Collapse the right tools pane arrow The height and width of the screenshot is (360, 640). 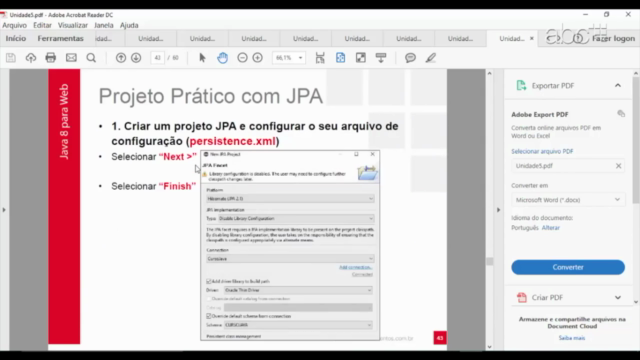498,210
